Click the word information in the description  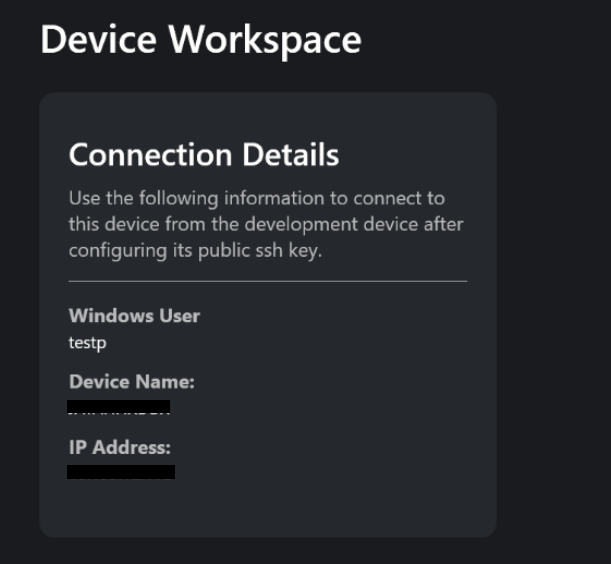click(x=274, y=198)
